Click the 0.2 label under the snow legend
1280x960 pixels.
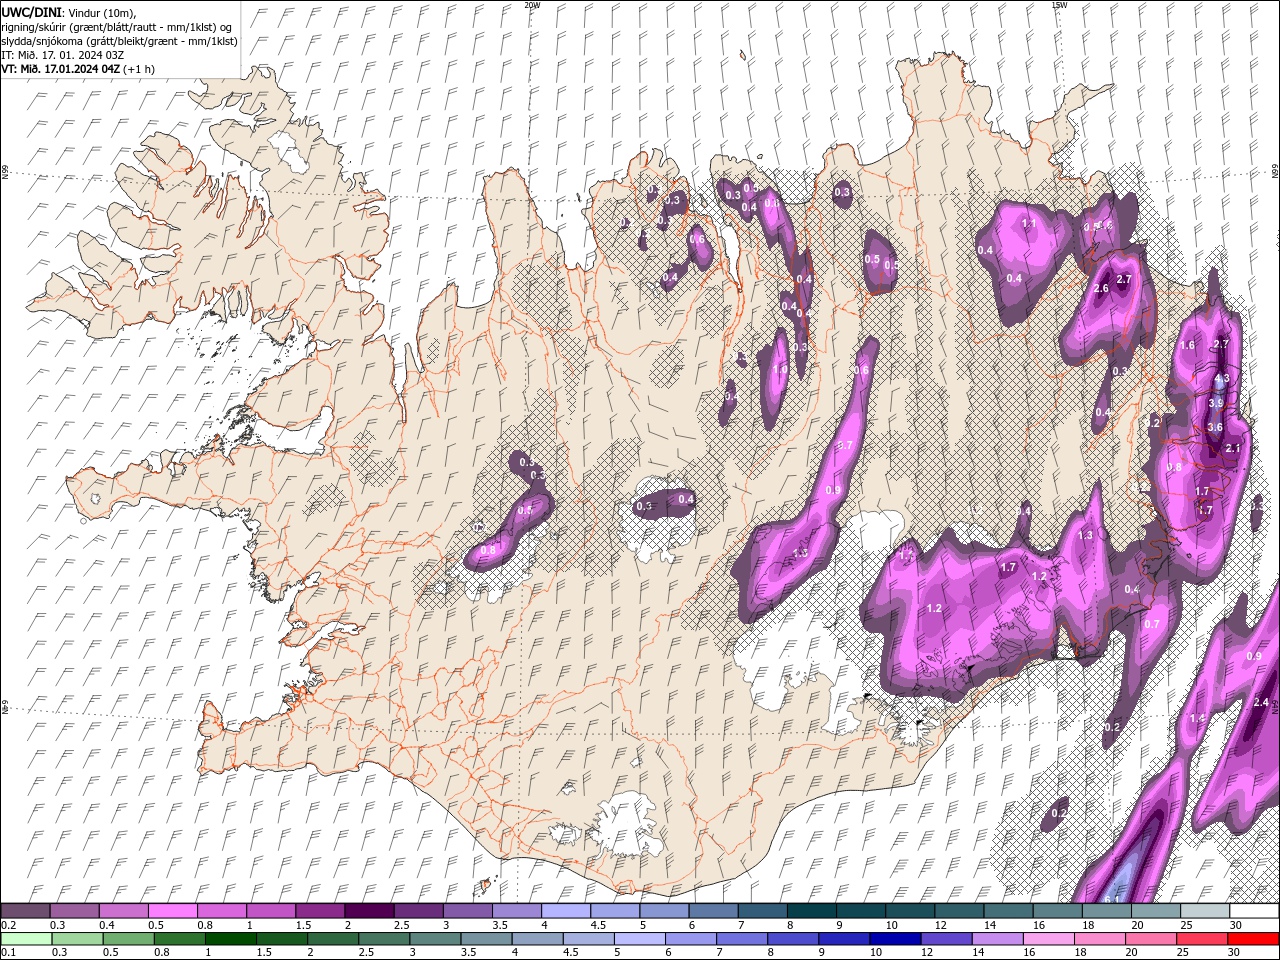tap(8, 925)
